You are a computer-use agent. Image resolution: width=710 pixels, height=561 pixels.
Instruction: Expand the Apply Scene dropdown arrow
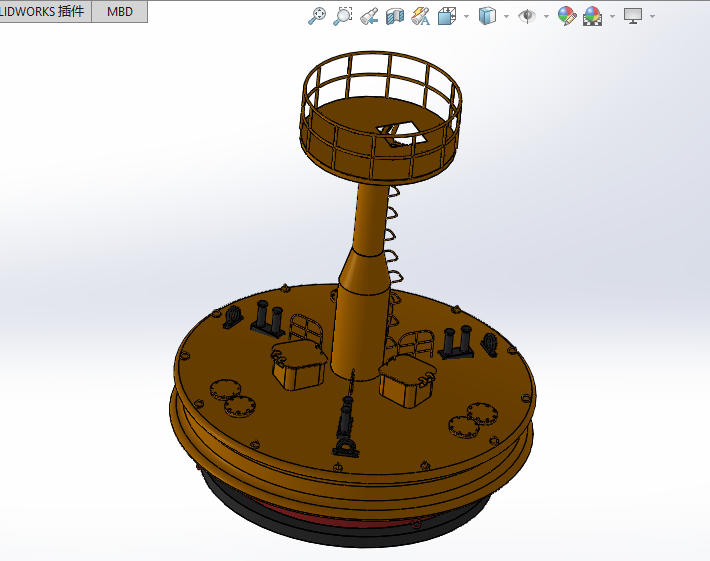click(x=612, y=16)
